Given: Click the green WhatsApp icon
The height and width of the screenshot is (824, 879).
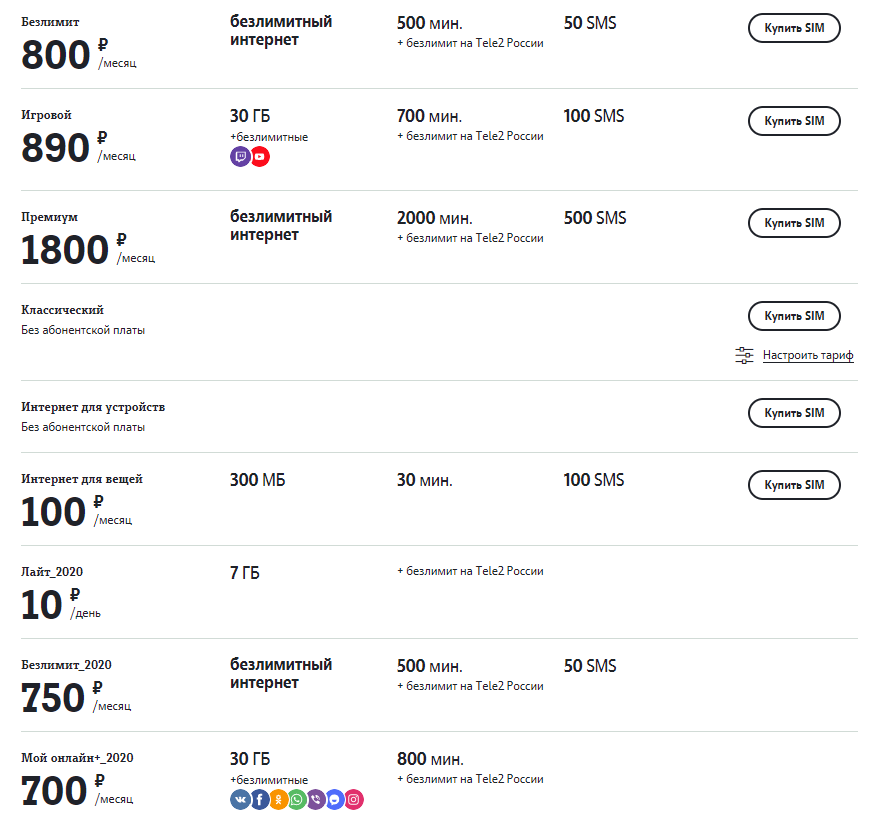Looking at the screenshot, I should coord(297,799).
